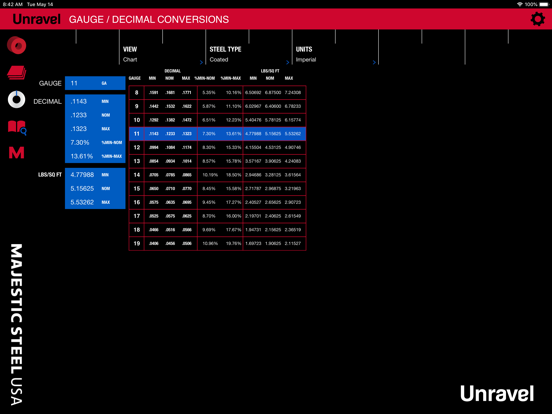Click the GAUGE column header

135,78
